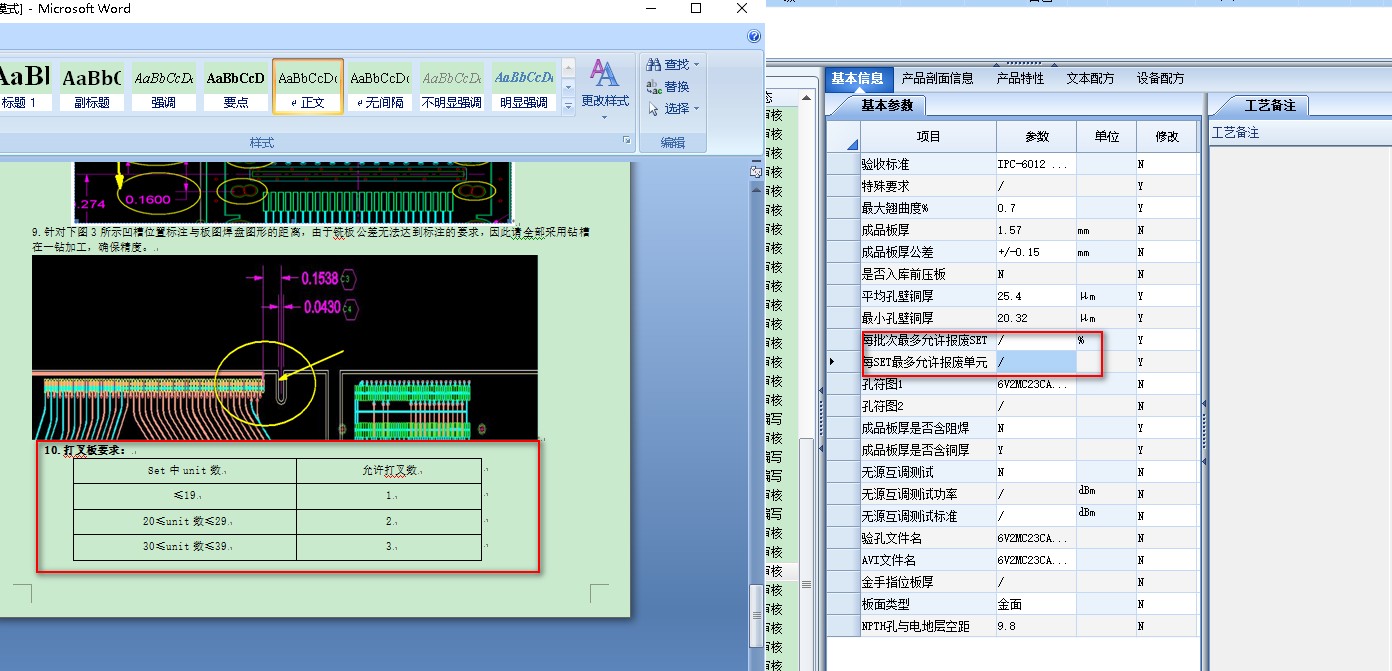Apply the 副标题 style
The height and width of the screenshot is (671, 1392).
tap(91, 86)
